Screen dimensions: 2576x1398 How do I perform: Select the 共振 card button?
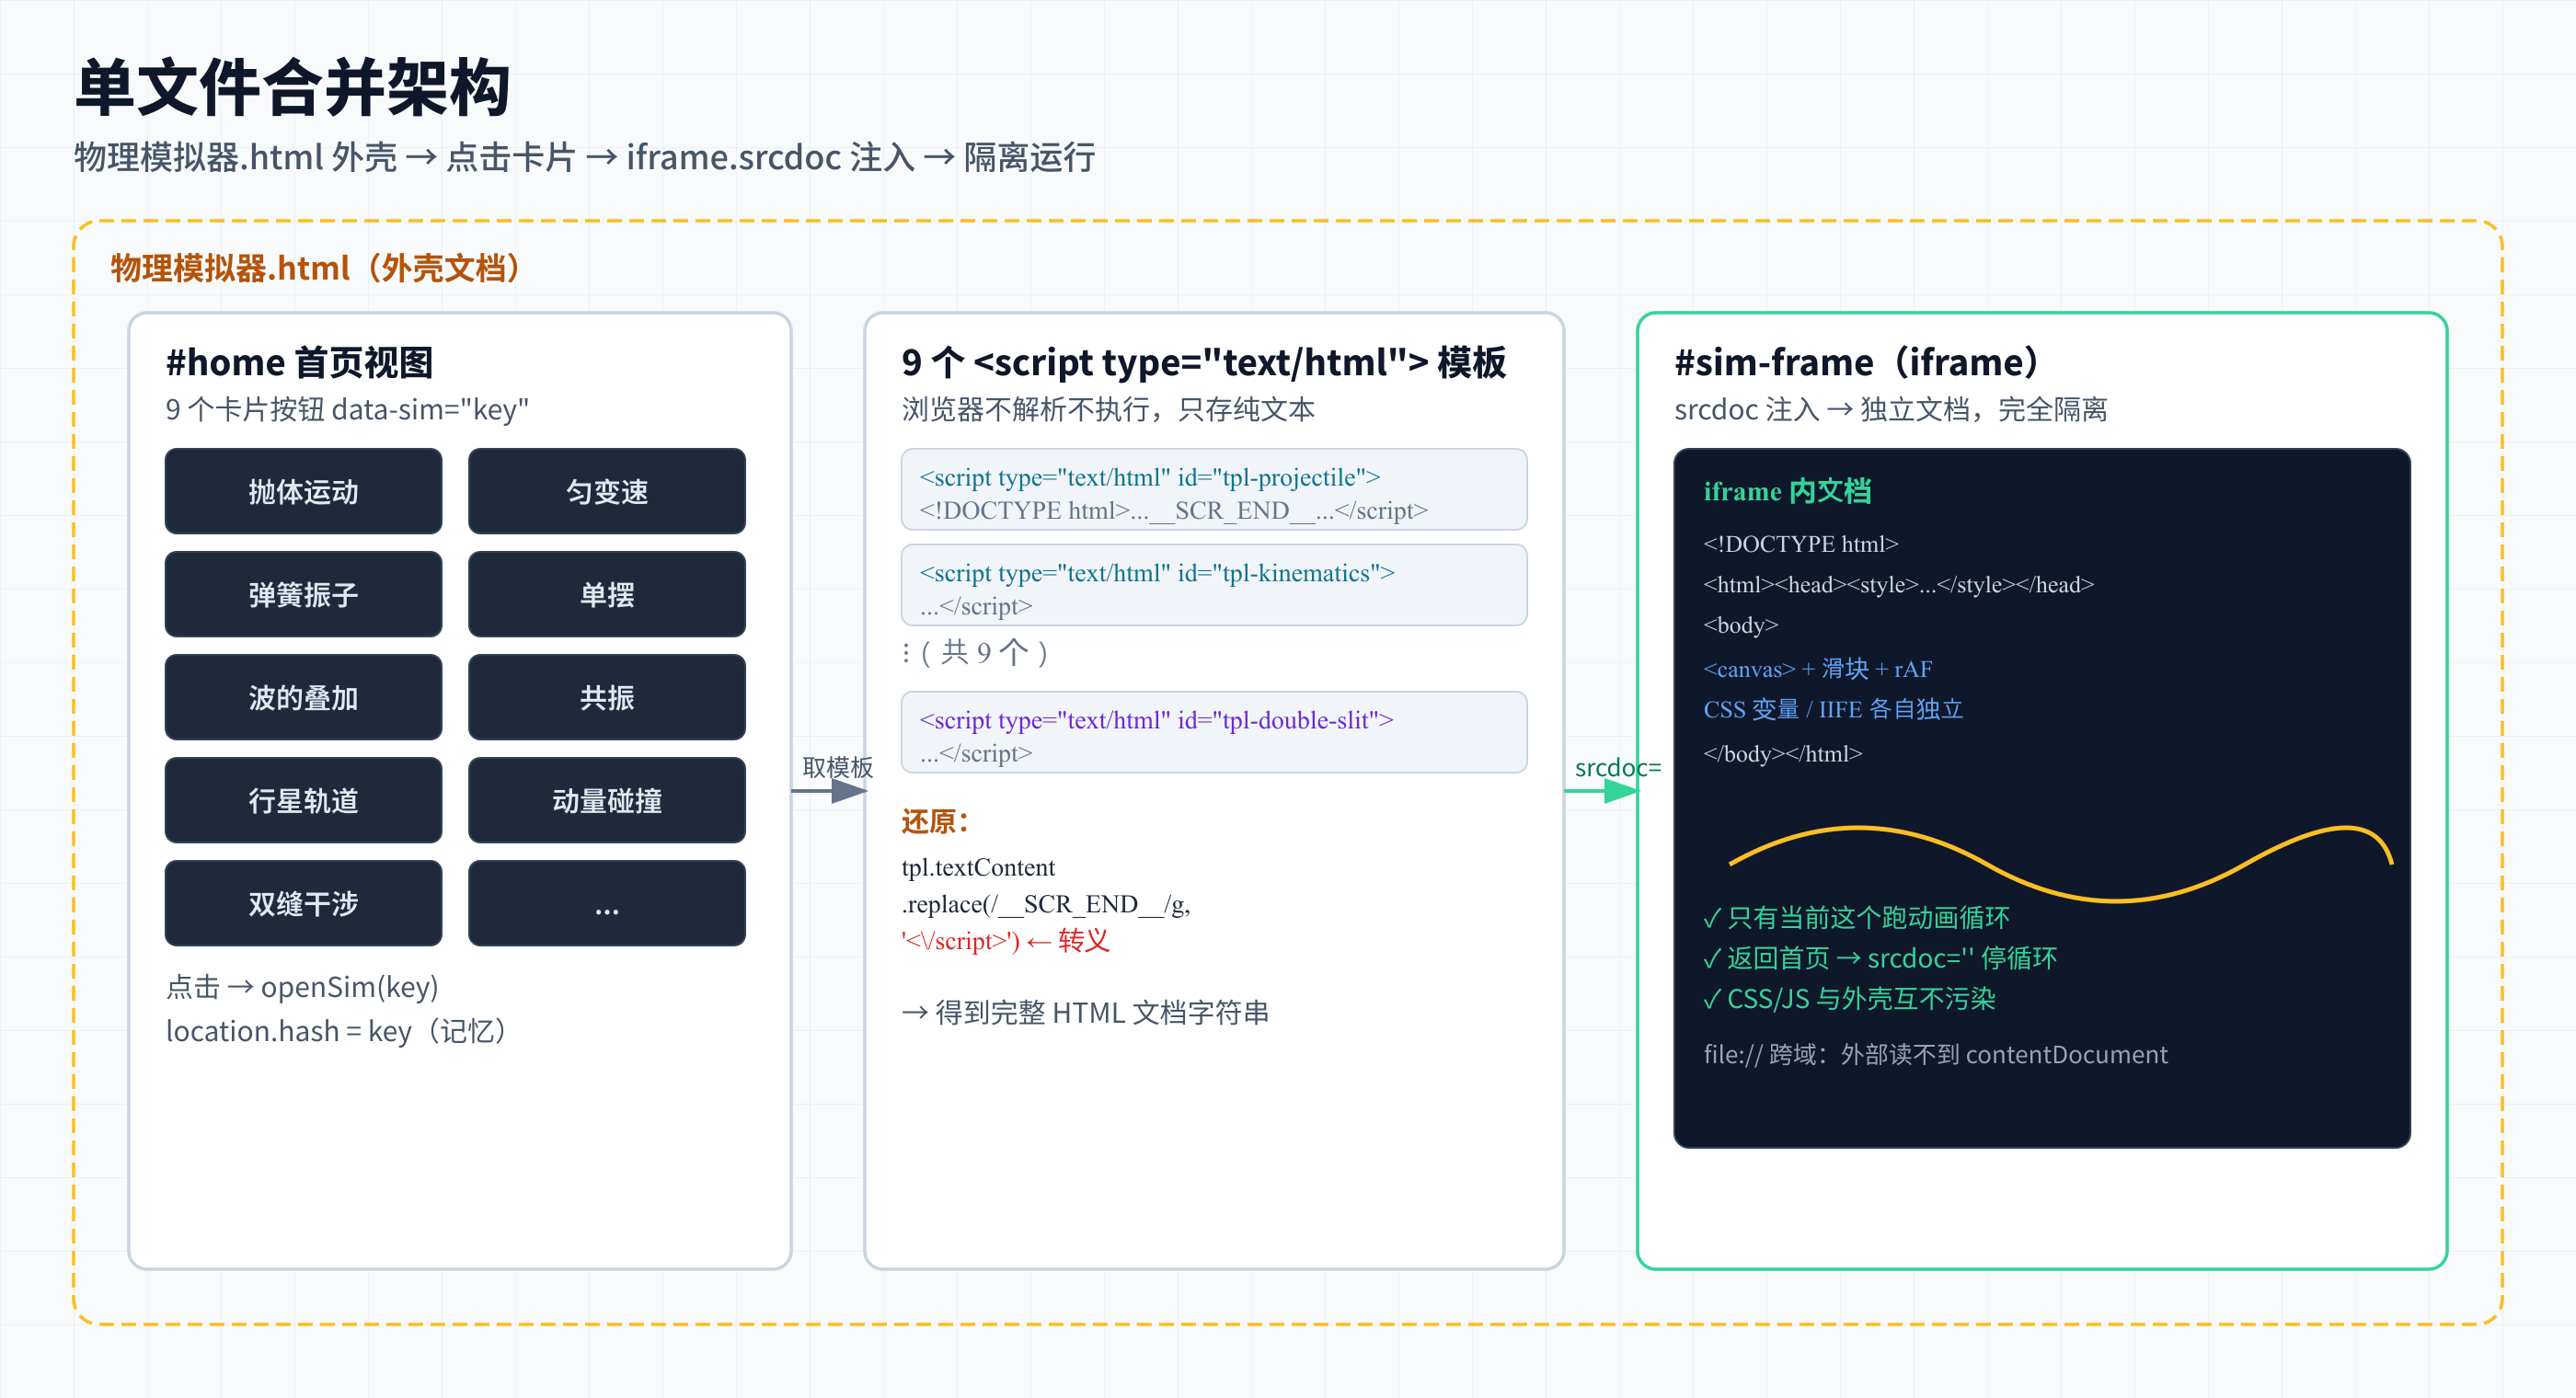click(607, 697)
